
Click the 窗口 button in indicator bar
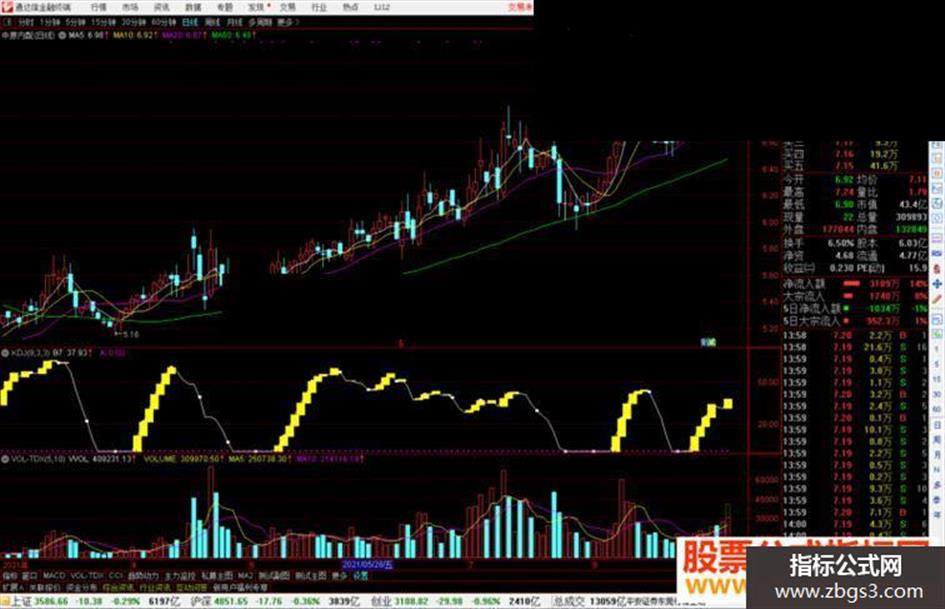[29, 576]
